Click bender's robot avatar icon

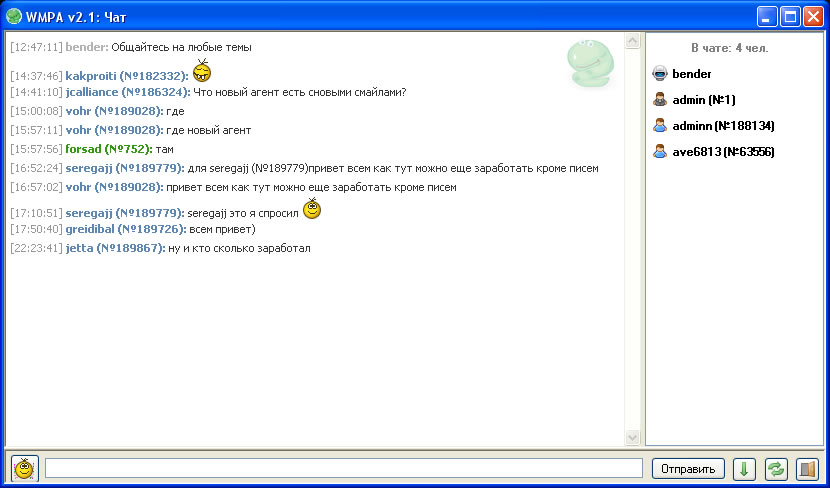[x=660, y=74]
